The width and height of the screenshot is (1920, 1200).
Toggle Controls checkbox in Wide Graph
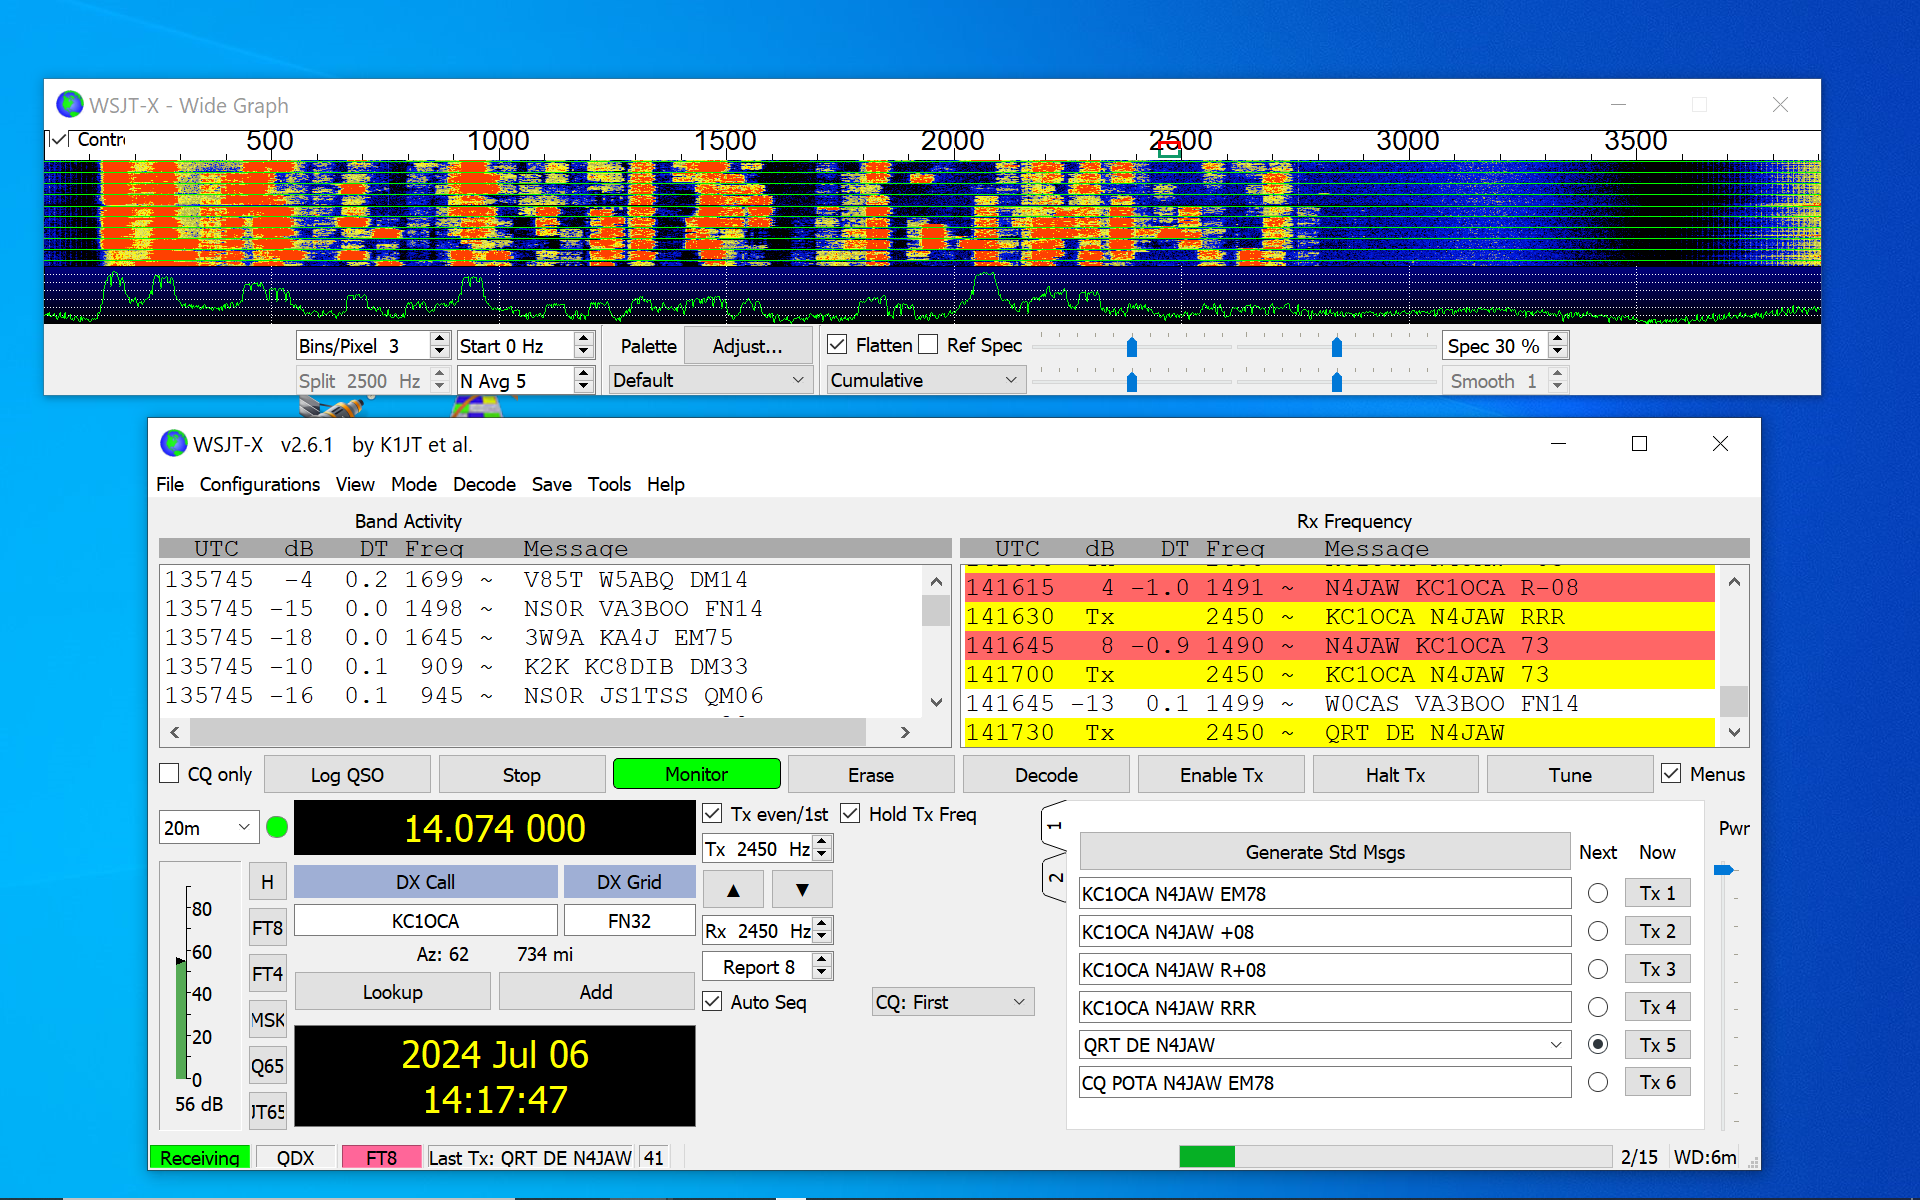point(59,139)
